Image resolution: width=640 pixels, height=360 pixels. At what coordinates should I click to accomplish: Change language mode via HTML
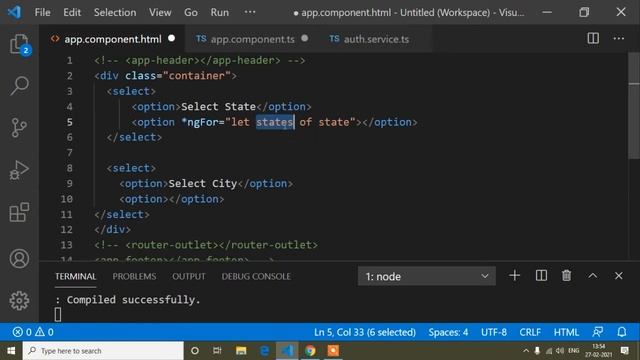tap(566, 332)
